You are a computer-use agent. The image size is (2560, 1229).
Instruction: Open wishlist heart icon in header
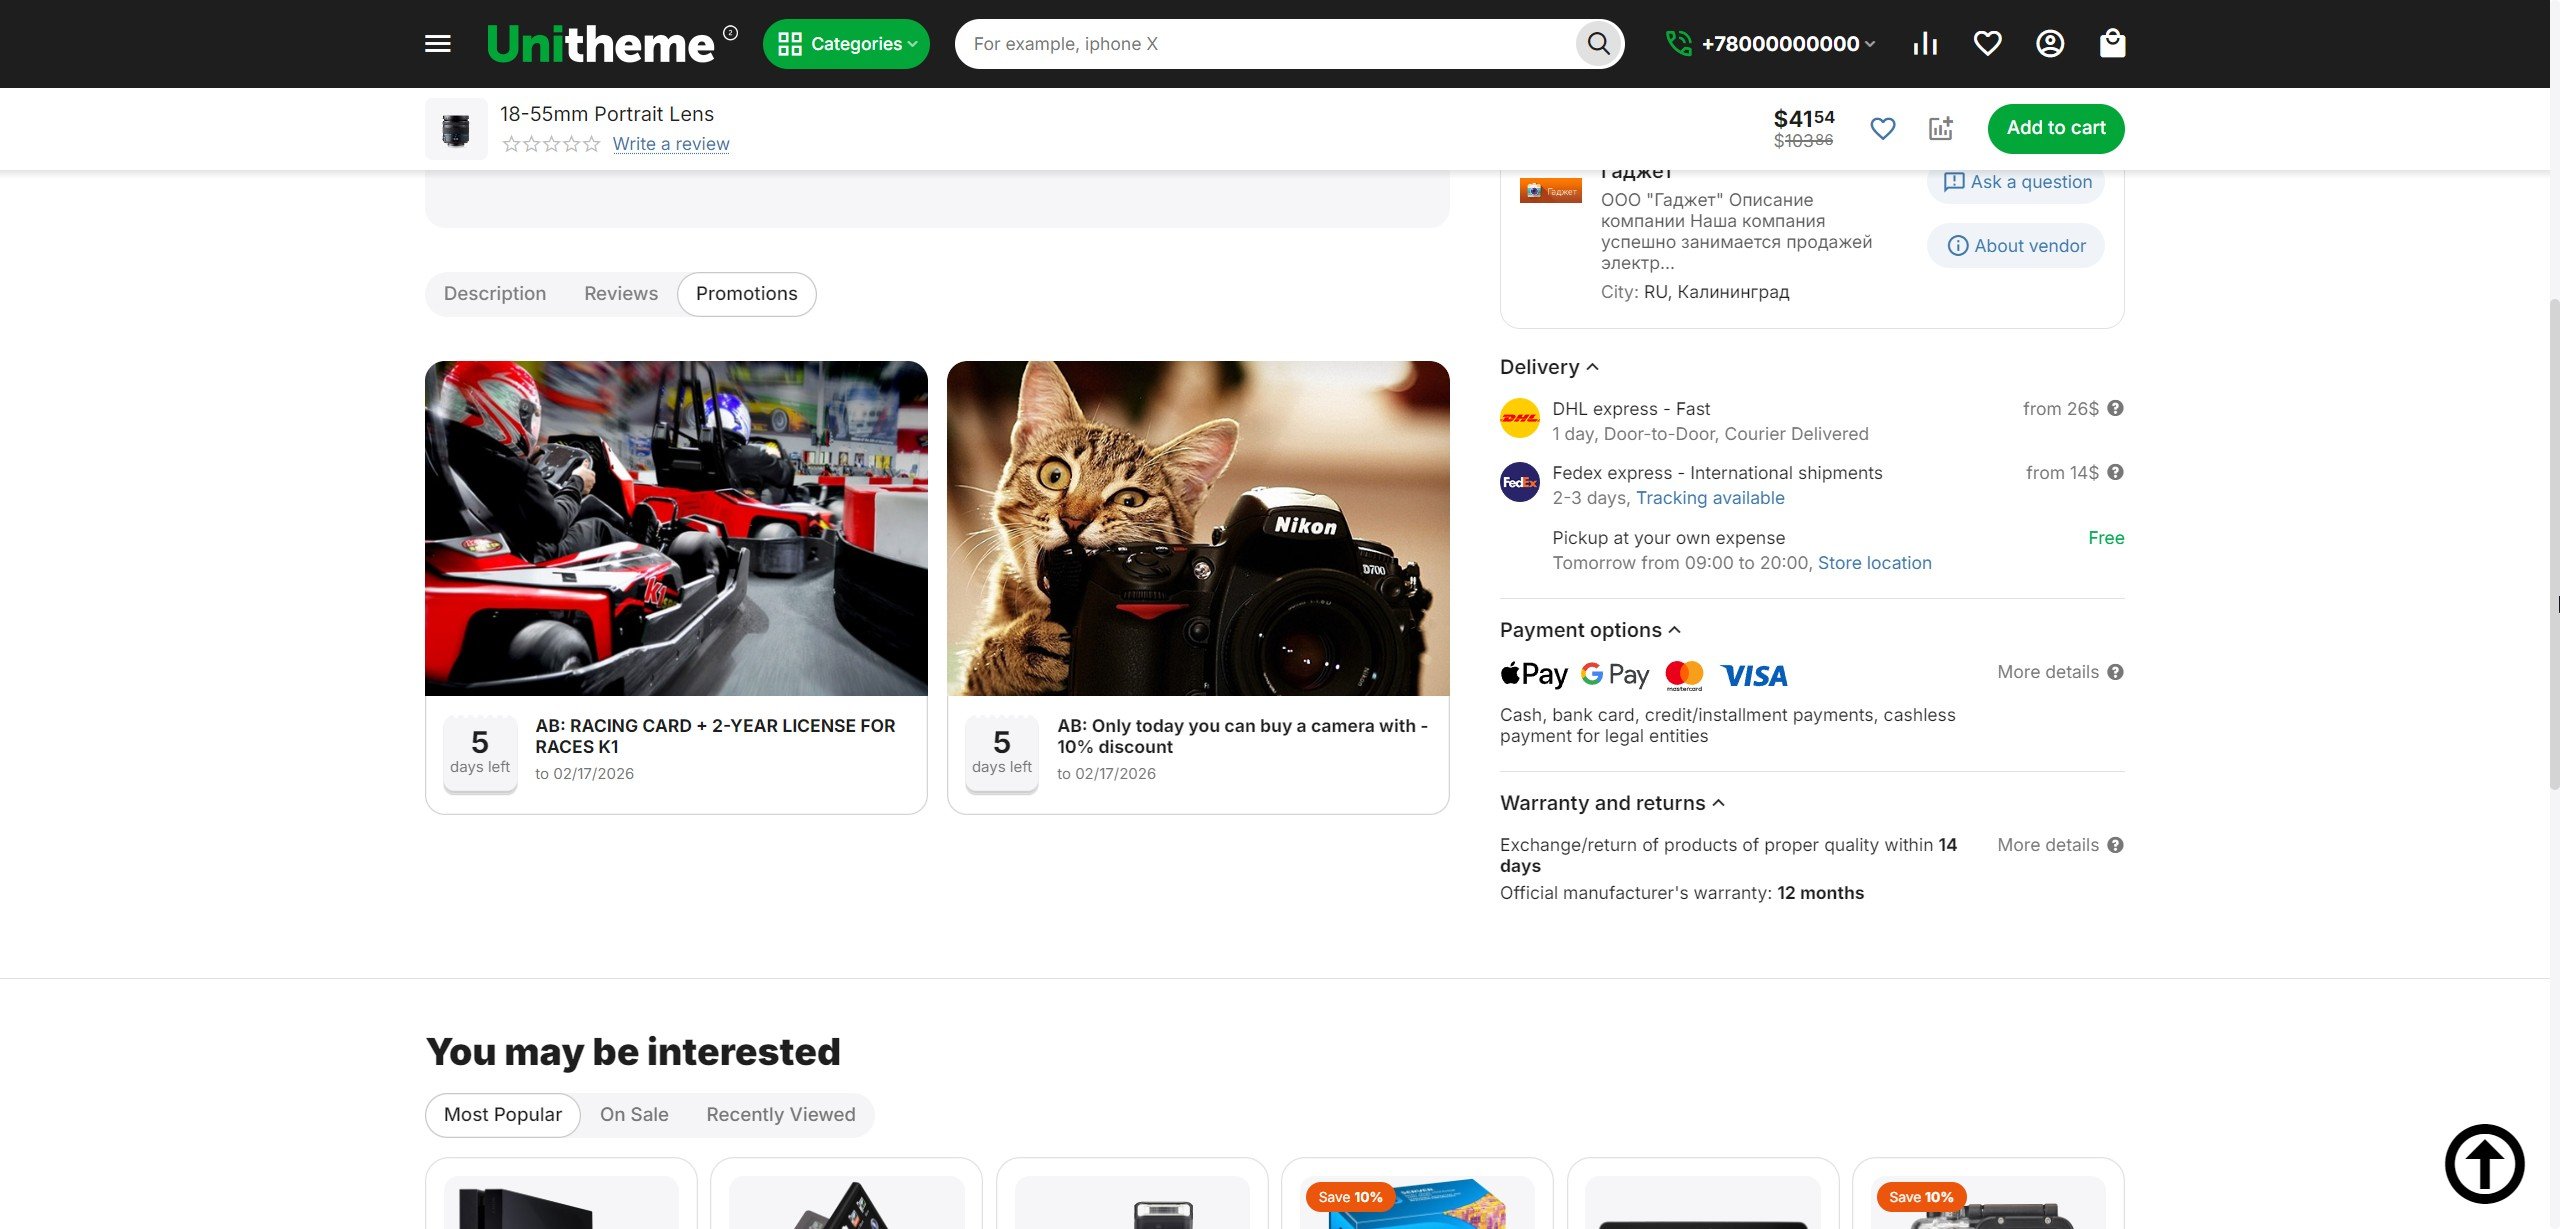pos(1987,44)
